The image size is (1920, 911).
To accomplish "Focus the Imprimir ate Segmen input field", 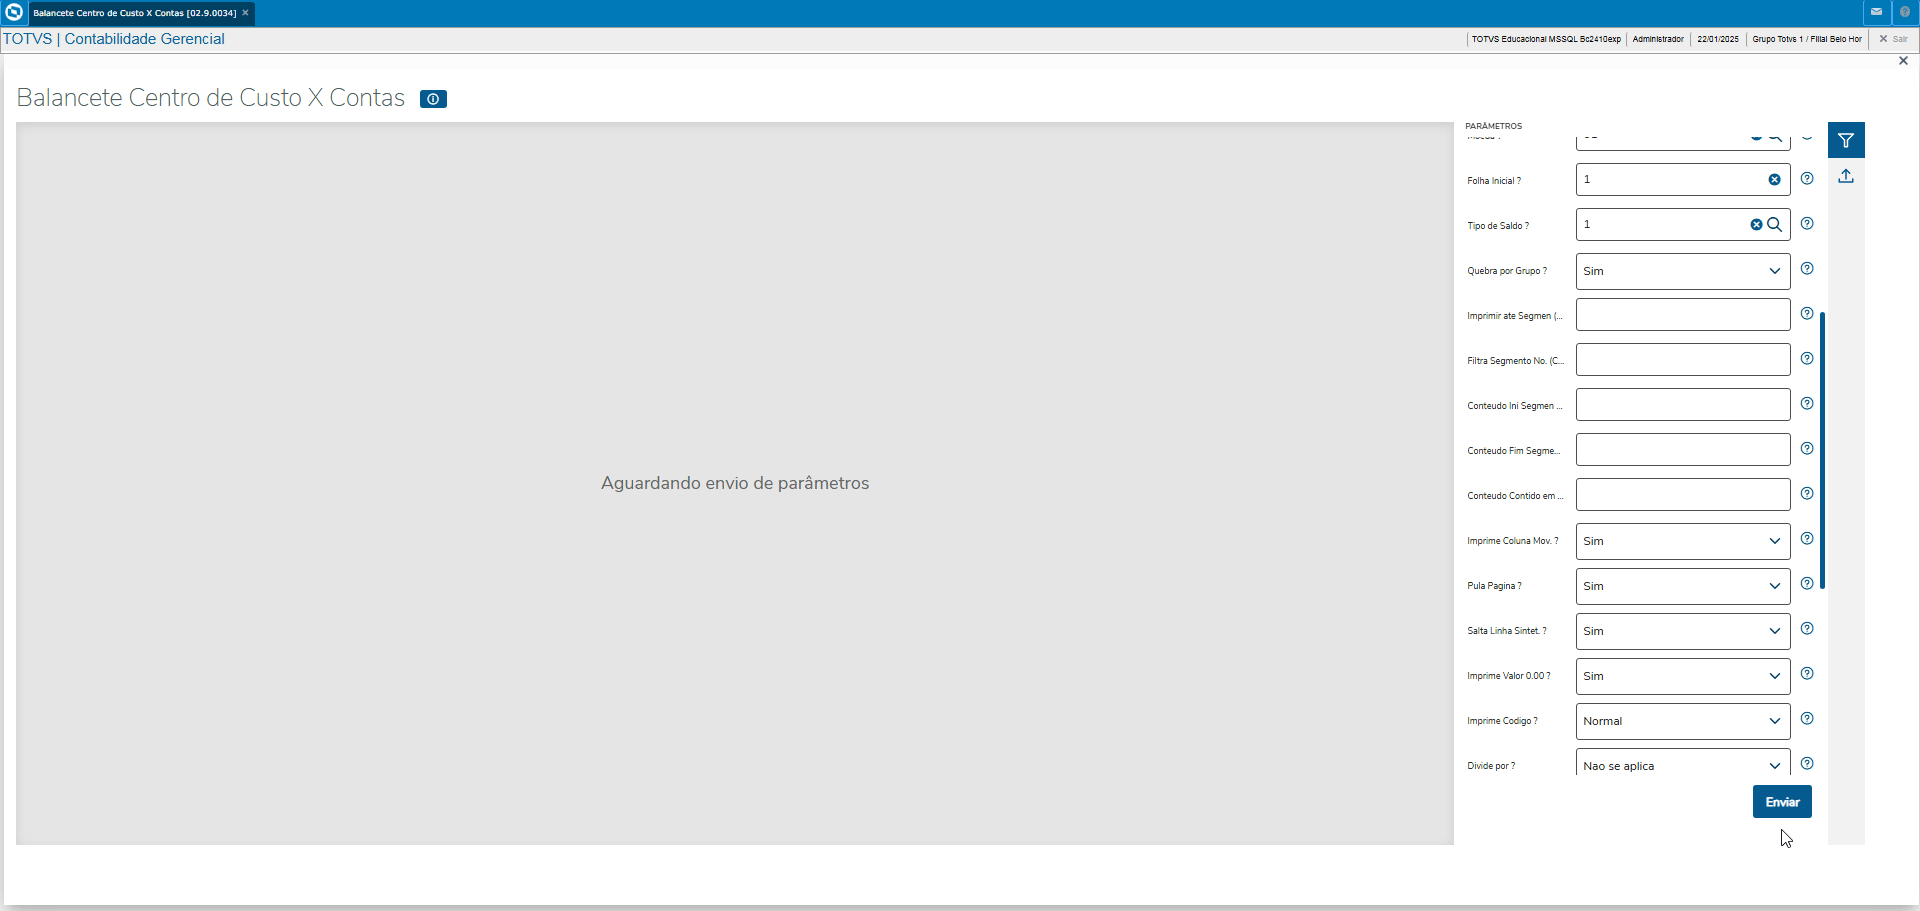I will [1683, 315].
